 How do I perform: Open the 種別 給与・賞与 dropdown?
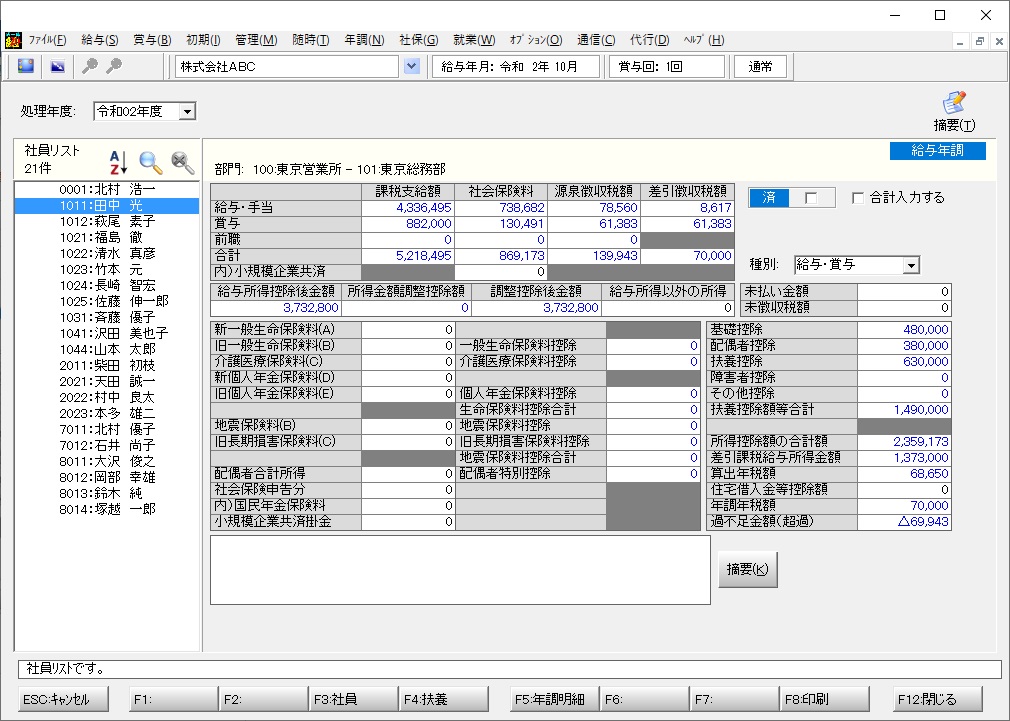click(x=911, y=265)
